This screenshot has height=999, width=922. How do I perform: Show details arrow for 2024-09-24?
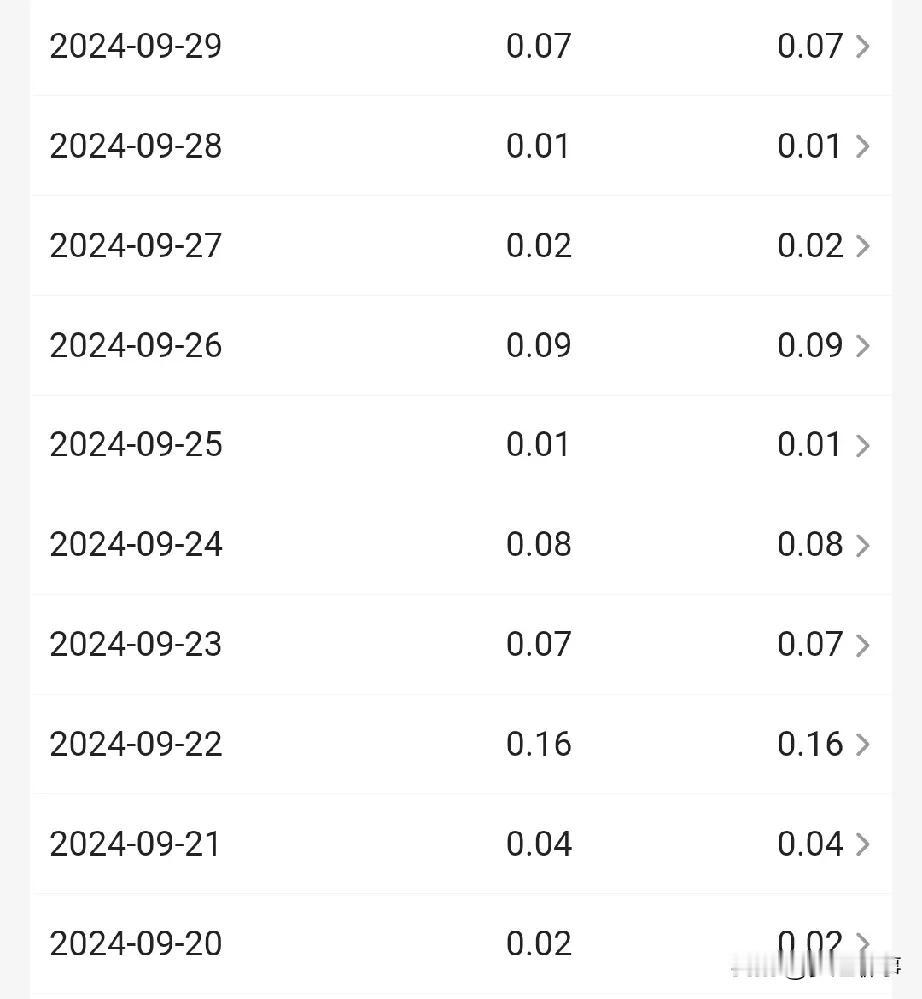coord(862,545)
